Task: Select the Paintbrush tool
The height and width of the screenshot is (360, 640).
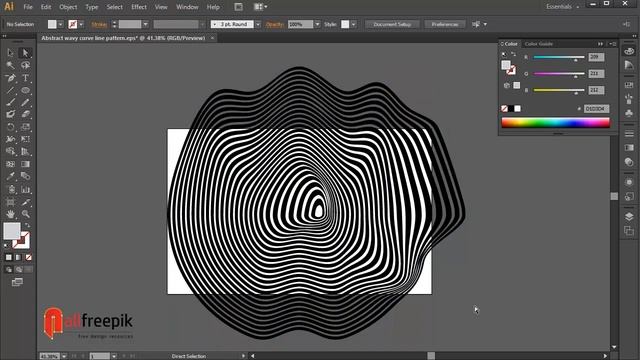Action: [11, 102]
